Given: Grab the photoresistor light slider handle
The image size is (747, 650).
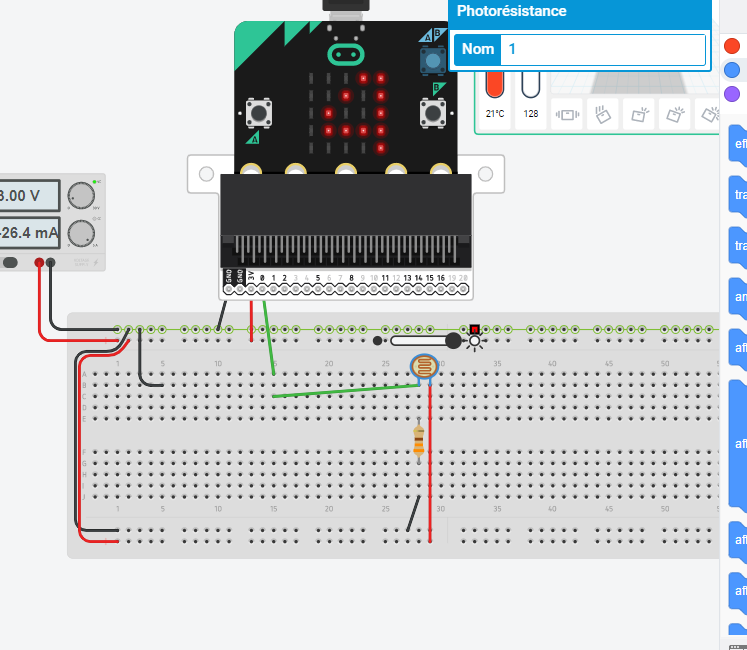Looking at the screenshot, I should tap(453, 340).
